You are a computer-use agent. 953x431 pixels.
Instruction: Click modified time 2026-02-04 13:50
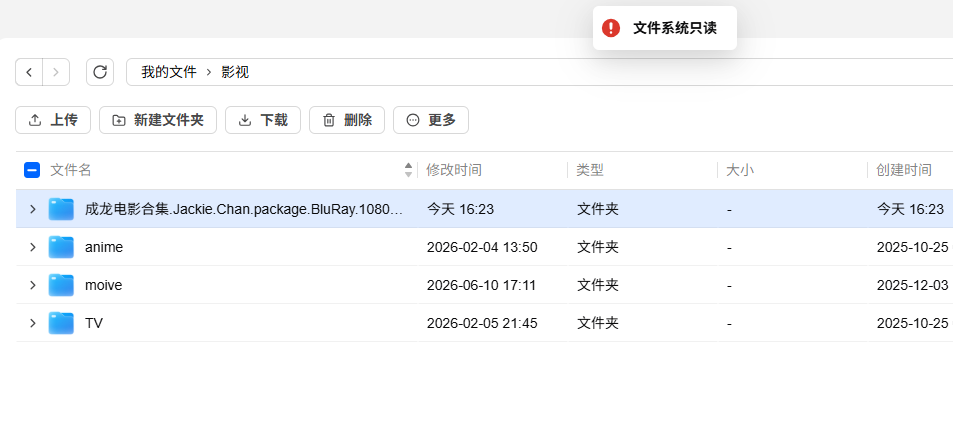pos(482,247)
